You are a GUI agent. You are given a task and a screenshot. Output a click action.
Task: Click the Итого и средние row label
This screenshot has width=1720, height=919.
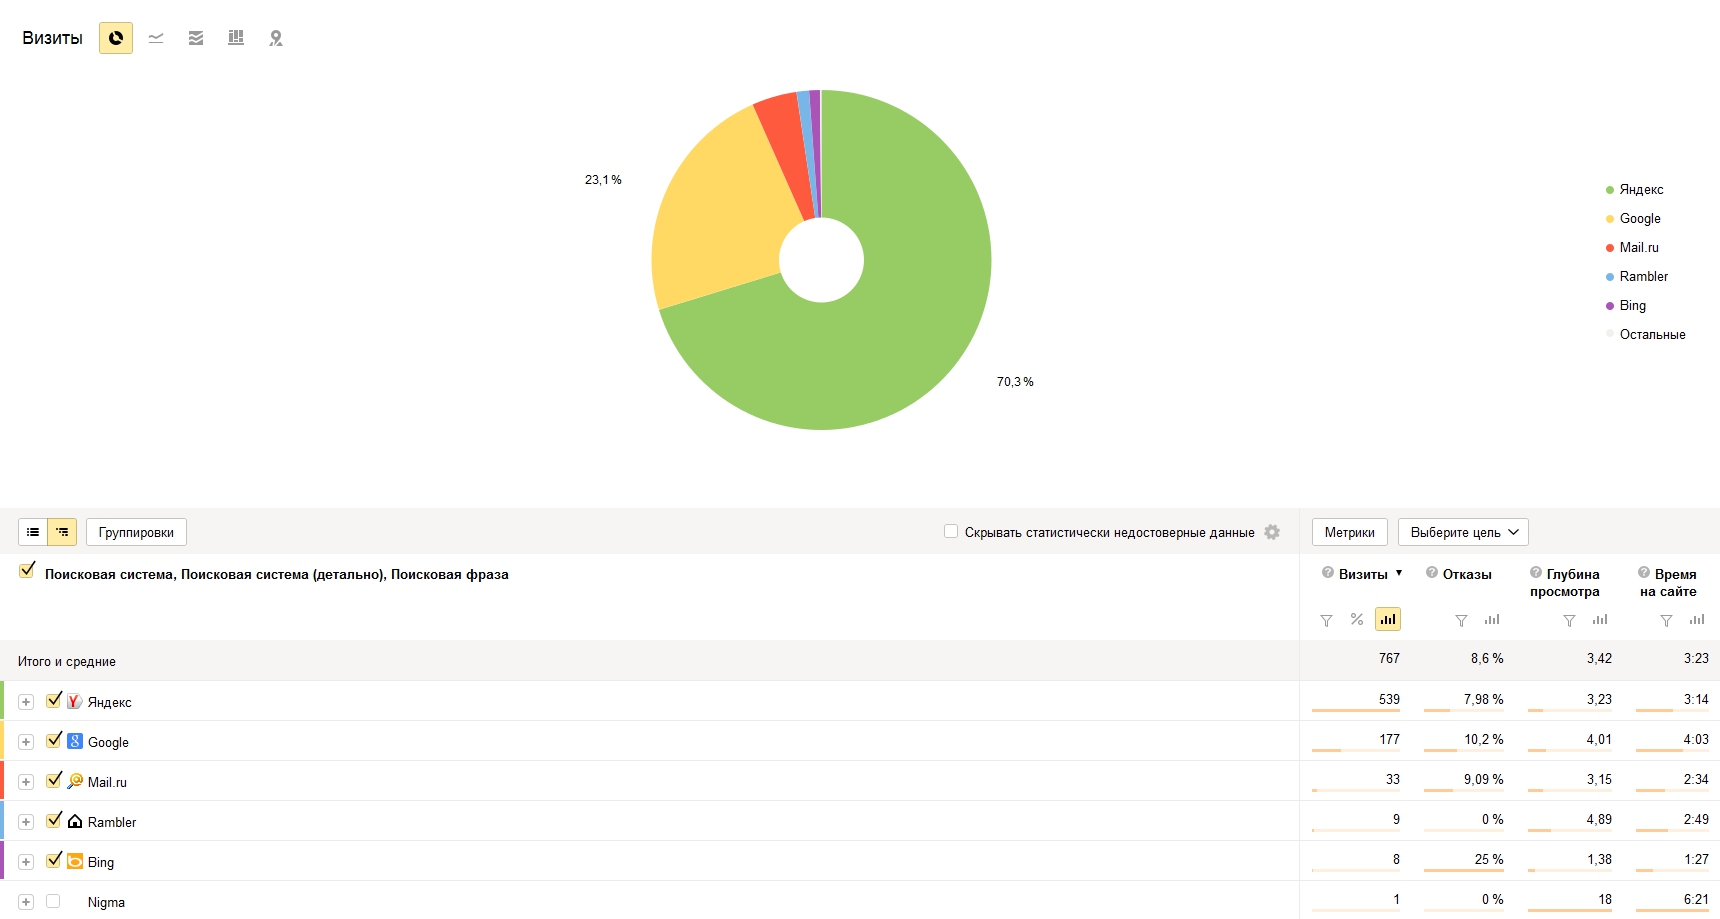click(67, 661)
